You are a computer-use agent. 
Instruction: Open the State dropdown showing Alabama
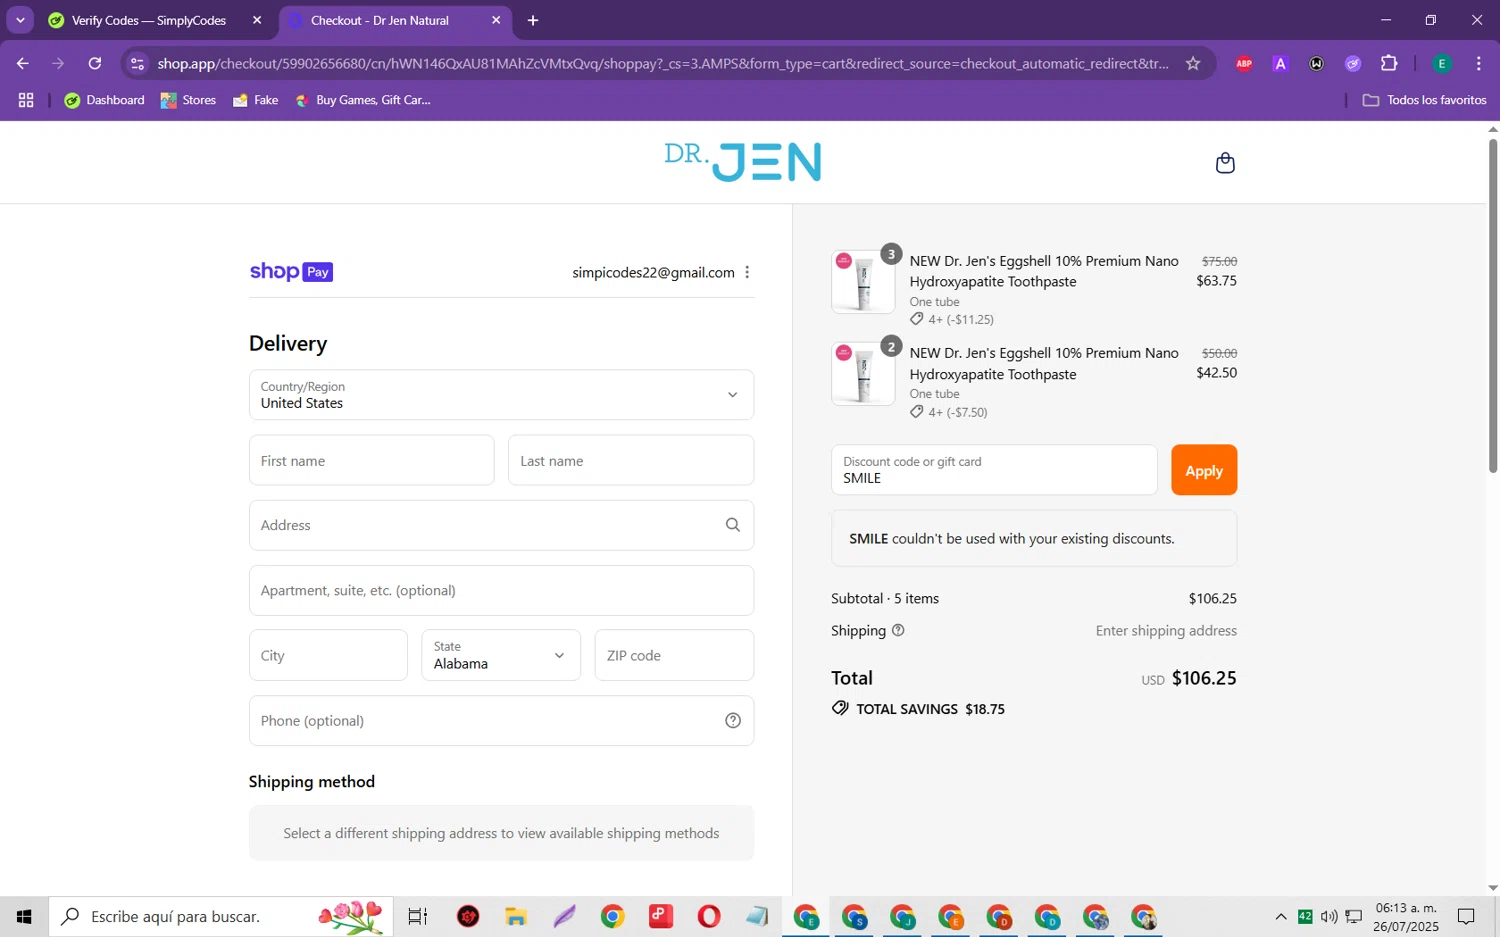501,655
